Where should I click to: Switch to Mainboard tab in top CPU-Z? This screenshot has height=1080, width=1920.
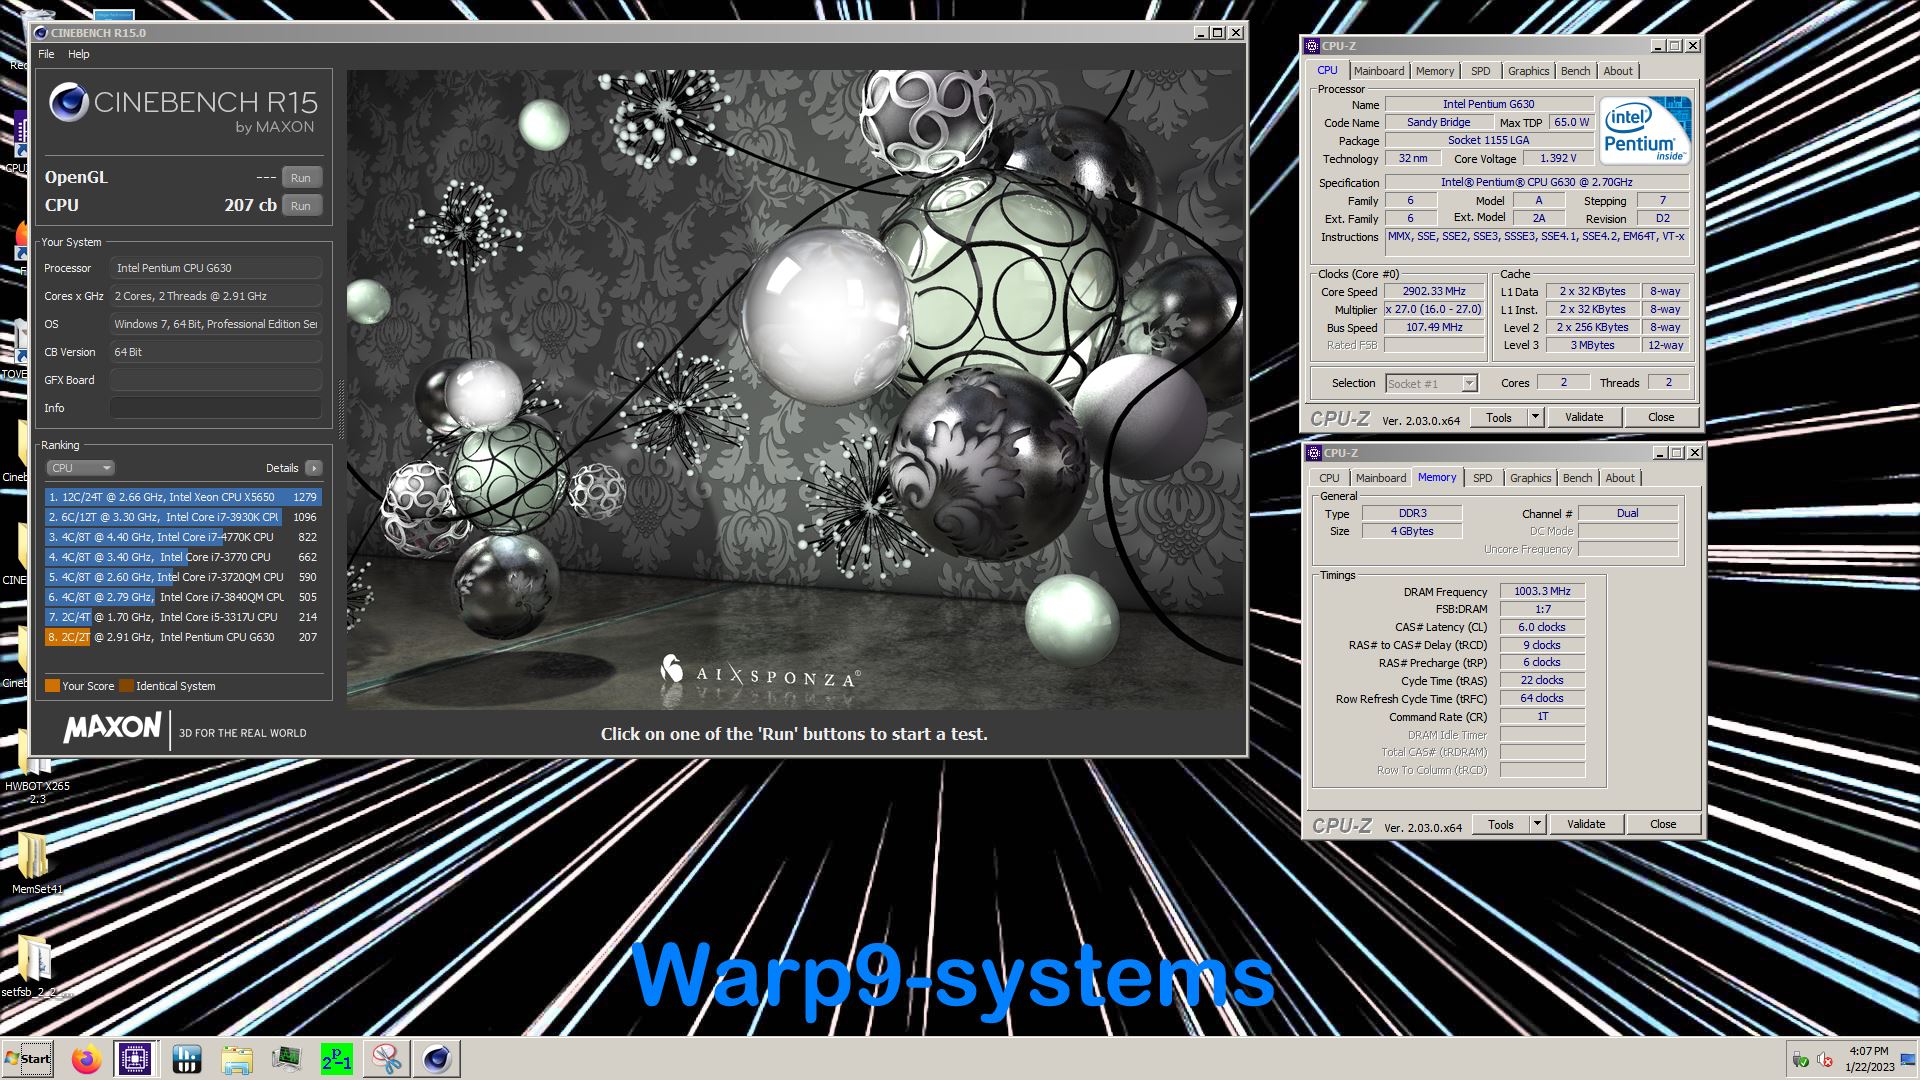[x=1379, y=71]
